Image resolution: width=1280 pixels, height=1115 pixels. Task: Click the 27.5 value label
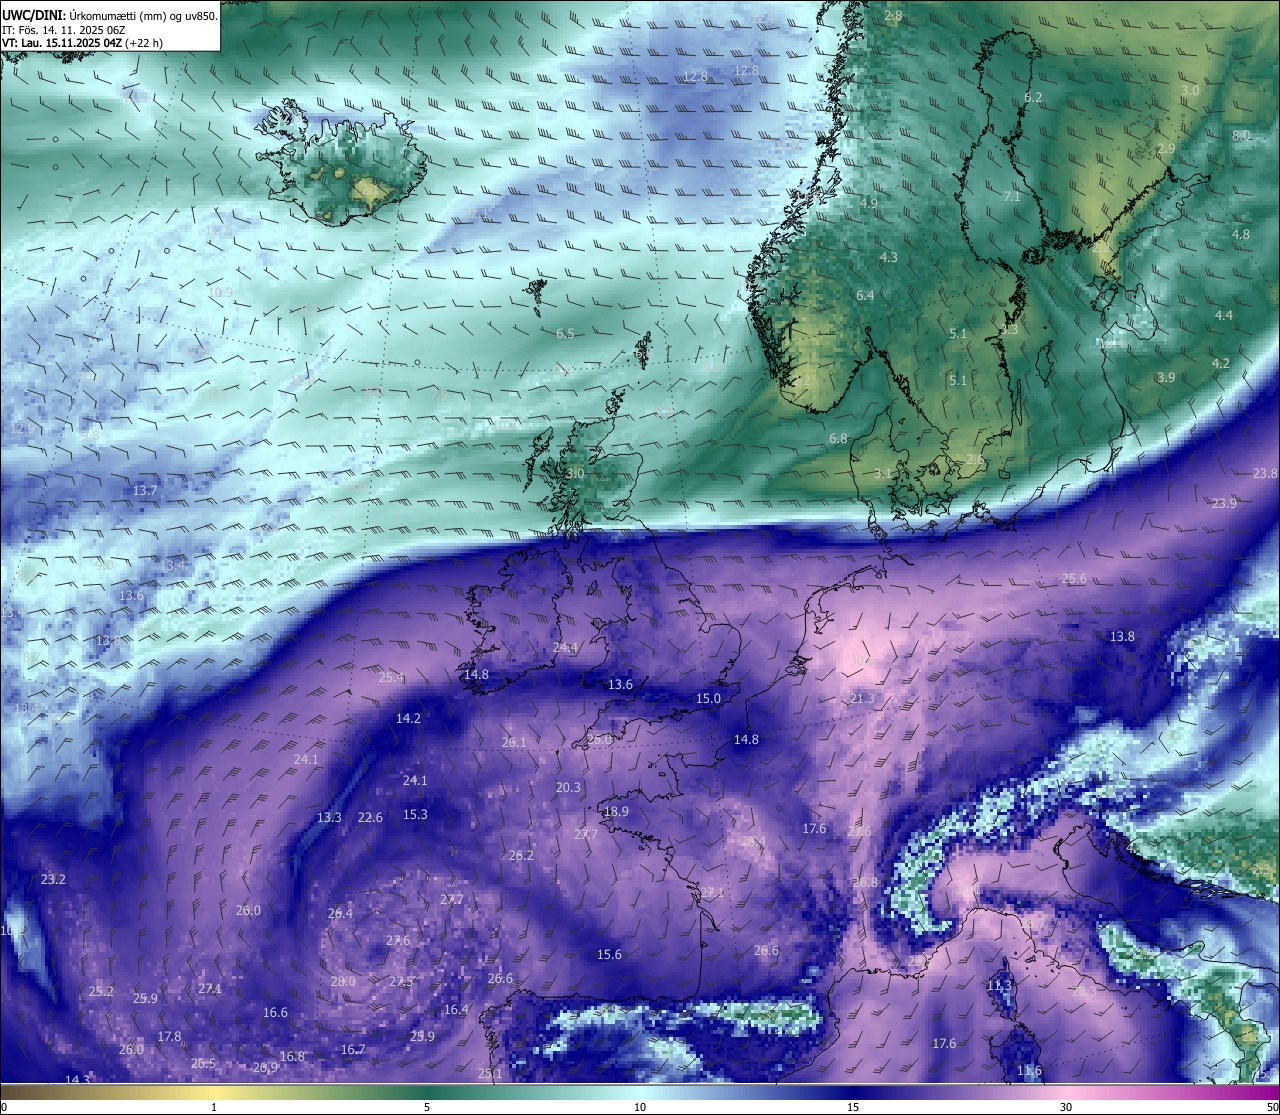(401, 982)
